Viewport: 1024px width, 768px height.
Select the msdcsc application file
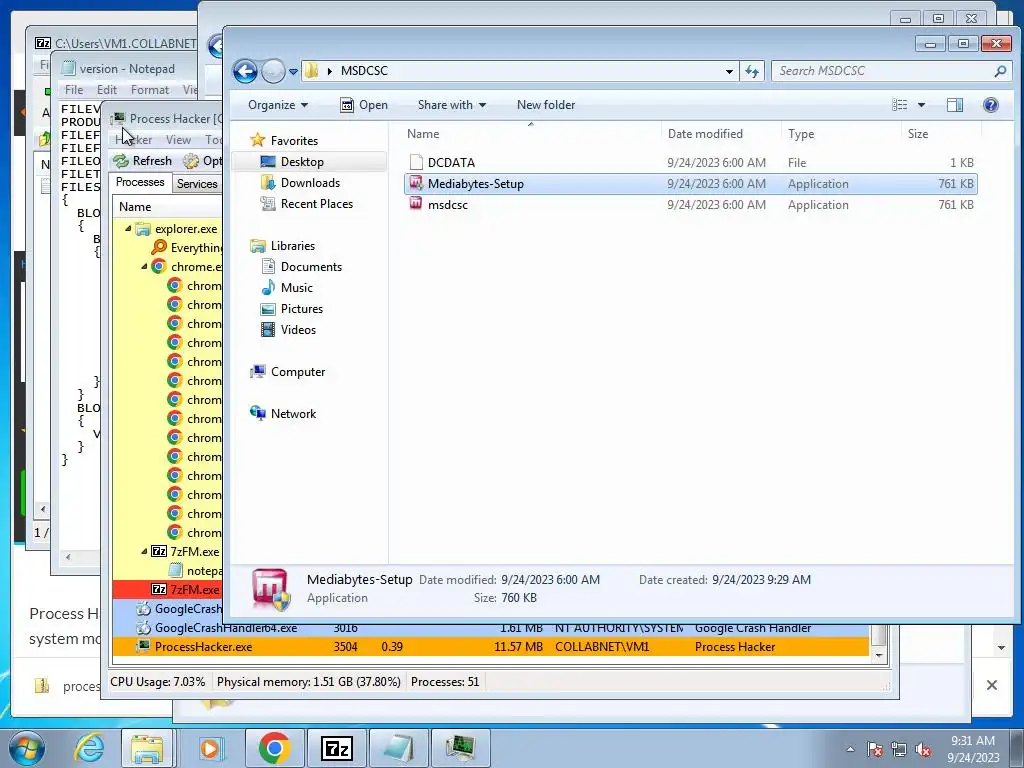coord(690,204)
